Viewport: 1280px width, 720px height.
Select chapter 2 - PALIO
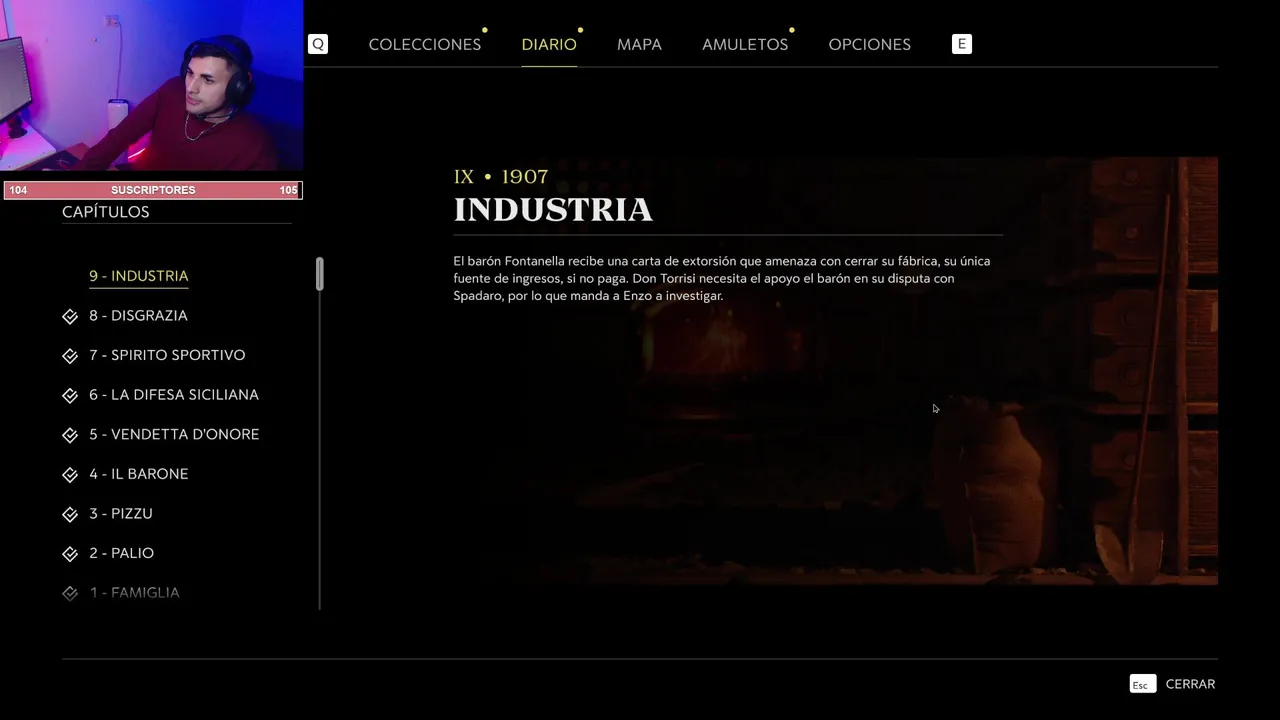coord(121,553)
